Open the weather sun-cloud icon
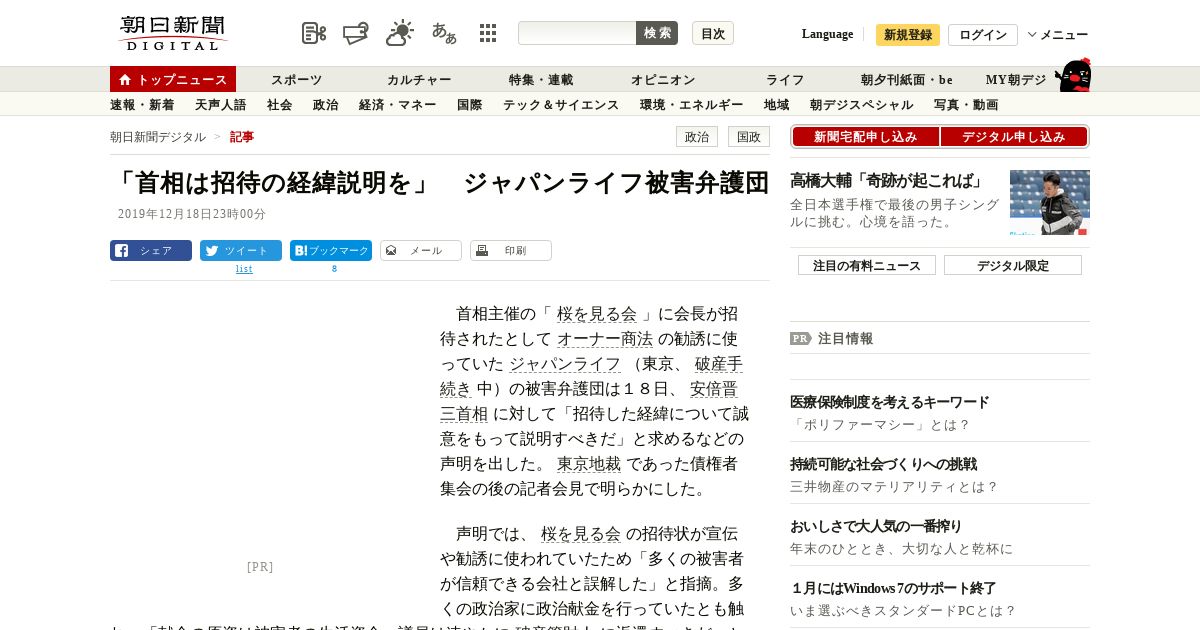1200x630 pixels. [400, 33]
